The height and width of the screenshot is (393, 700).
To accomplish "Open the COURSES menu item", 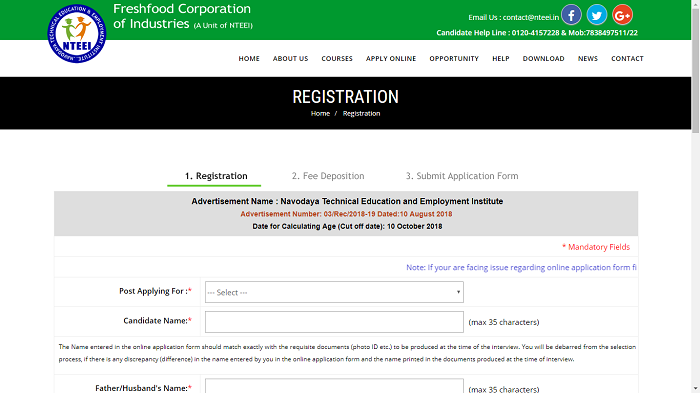I will coord(337,59).
